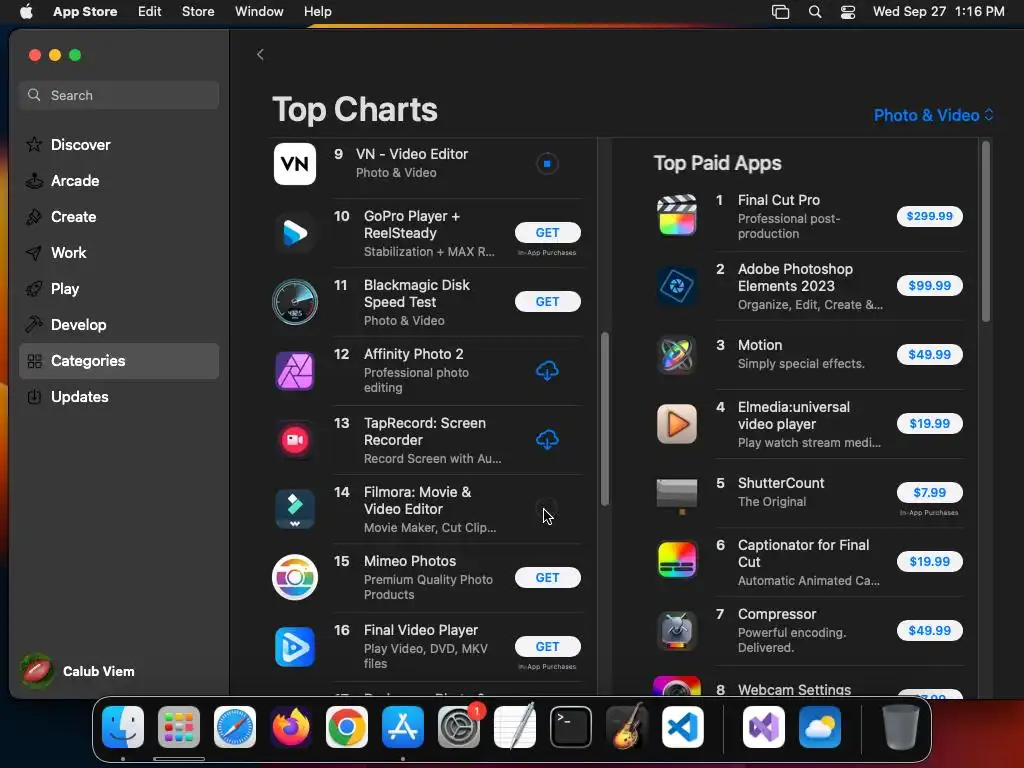Open the Final Cut Pro app icon

pyautogui.click(x=677, y=216)
